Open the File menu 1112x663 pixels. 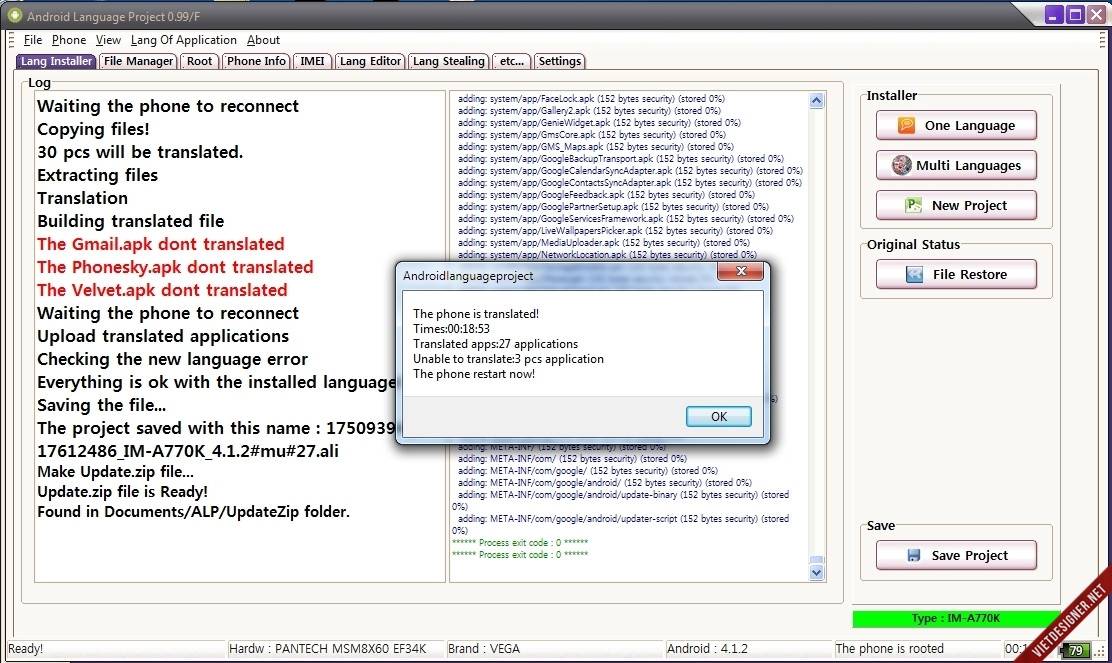[x=33, y=40]
